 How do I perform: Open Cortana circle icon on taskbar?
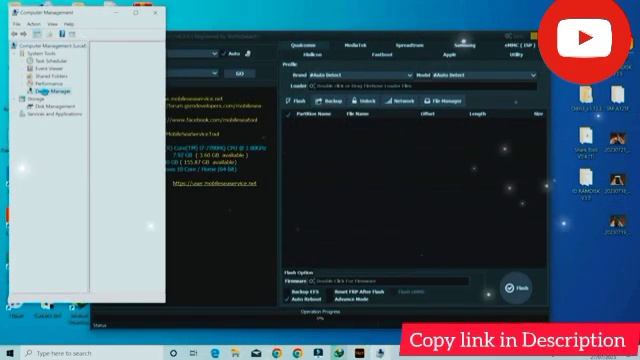173,353
